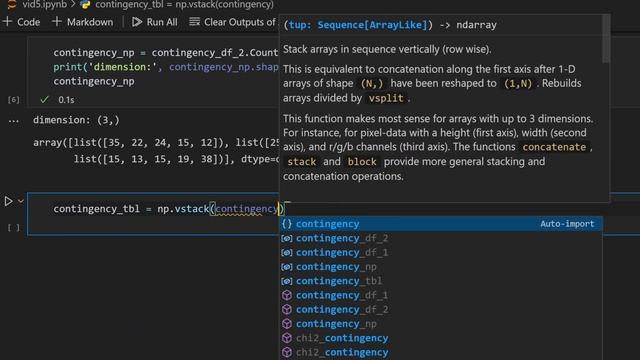Viewport: 640px width, 360px height.
Task: Click variable icon beside first contingency_np
Action: pyautogui.click(x=287, y=267)
